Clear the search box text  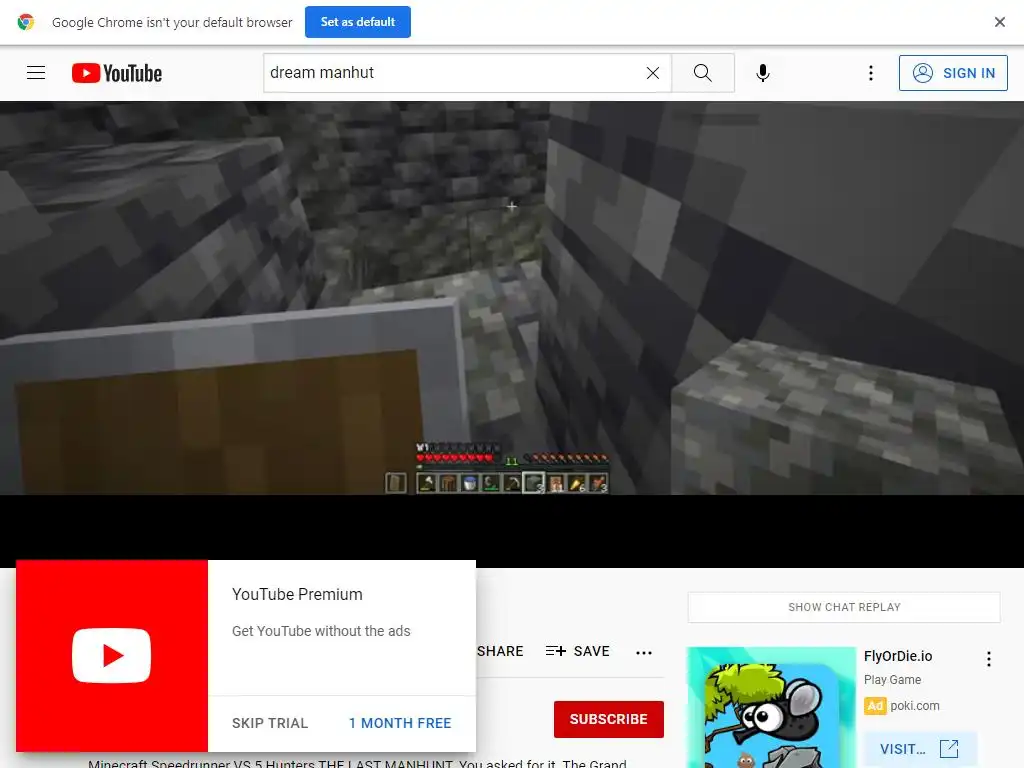click(x=652, y=73)
